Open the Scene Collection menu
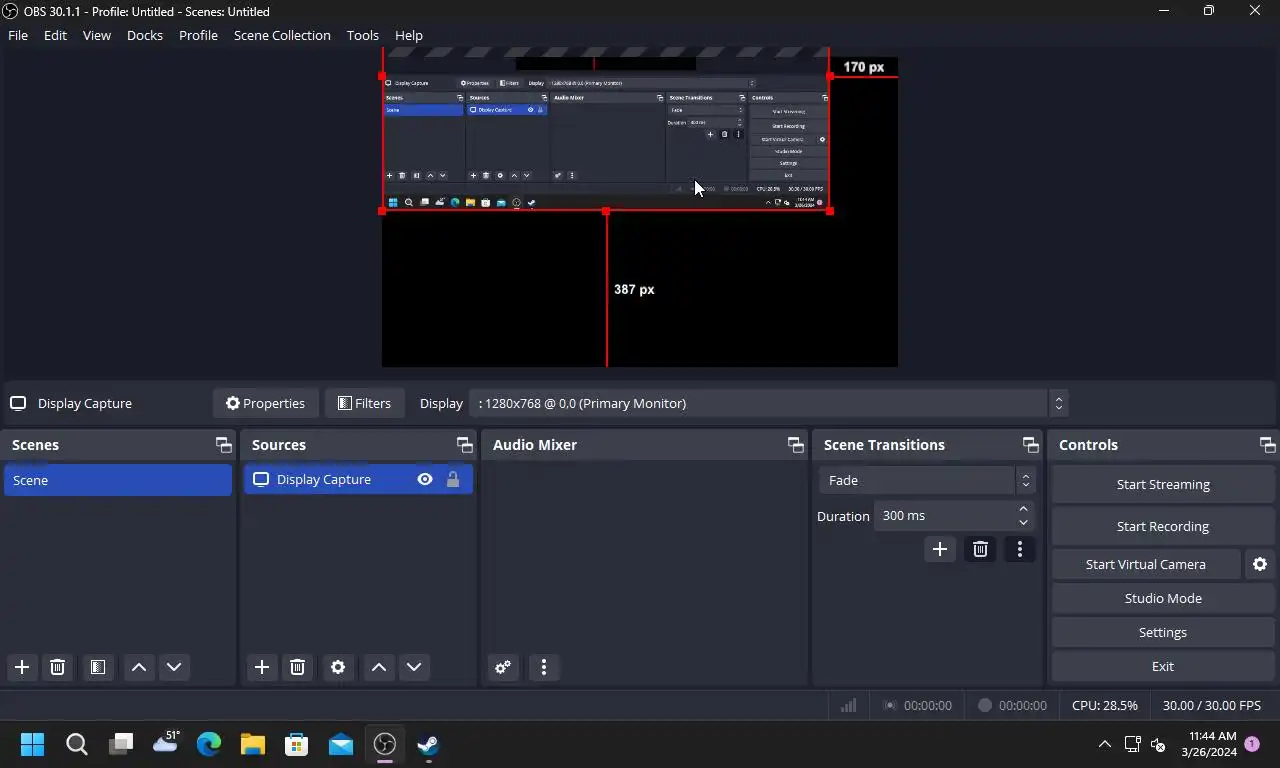Screen dimensions: 1280x768 [x=282, y=35]
